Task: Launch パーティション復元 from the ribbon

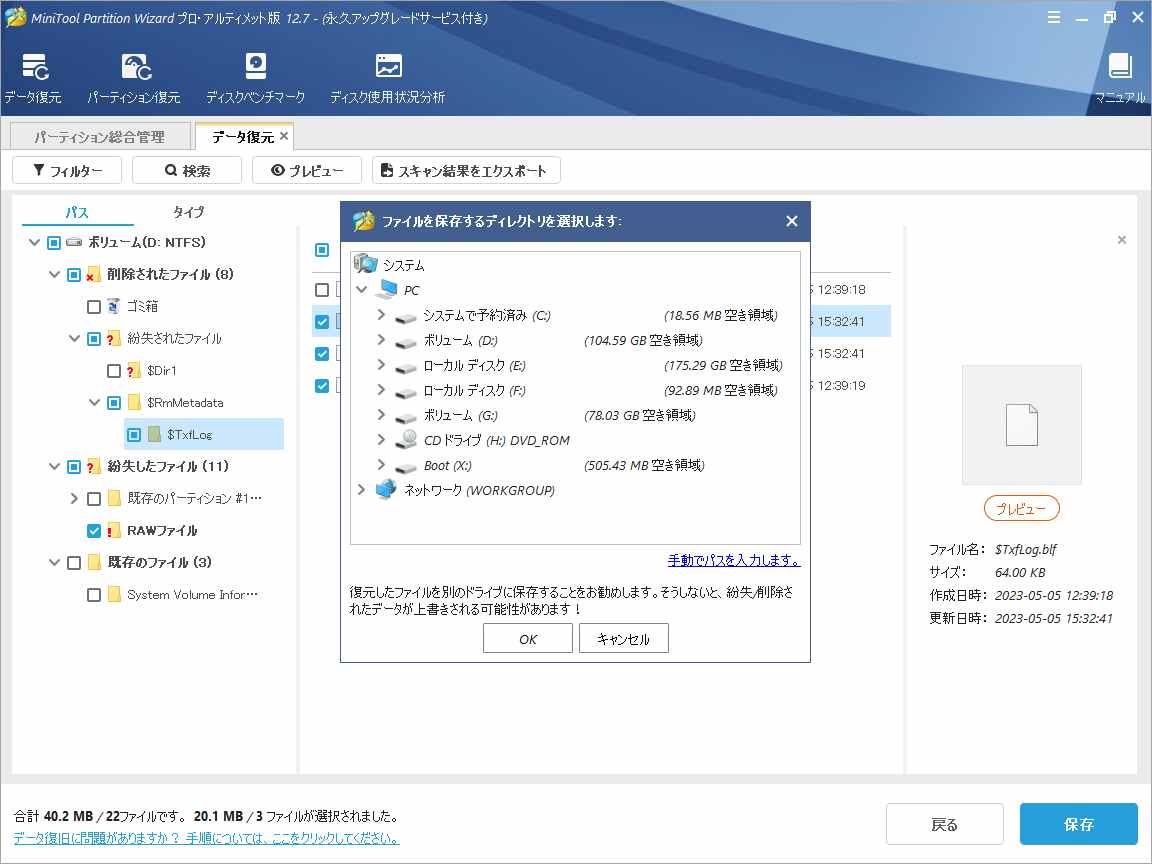Action: tap(136, 67)
